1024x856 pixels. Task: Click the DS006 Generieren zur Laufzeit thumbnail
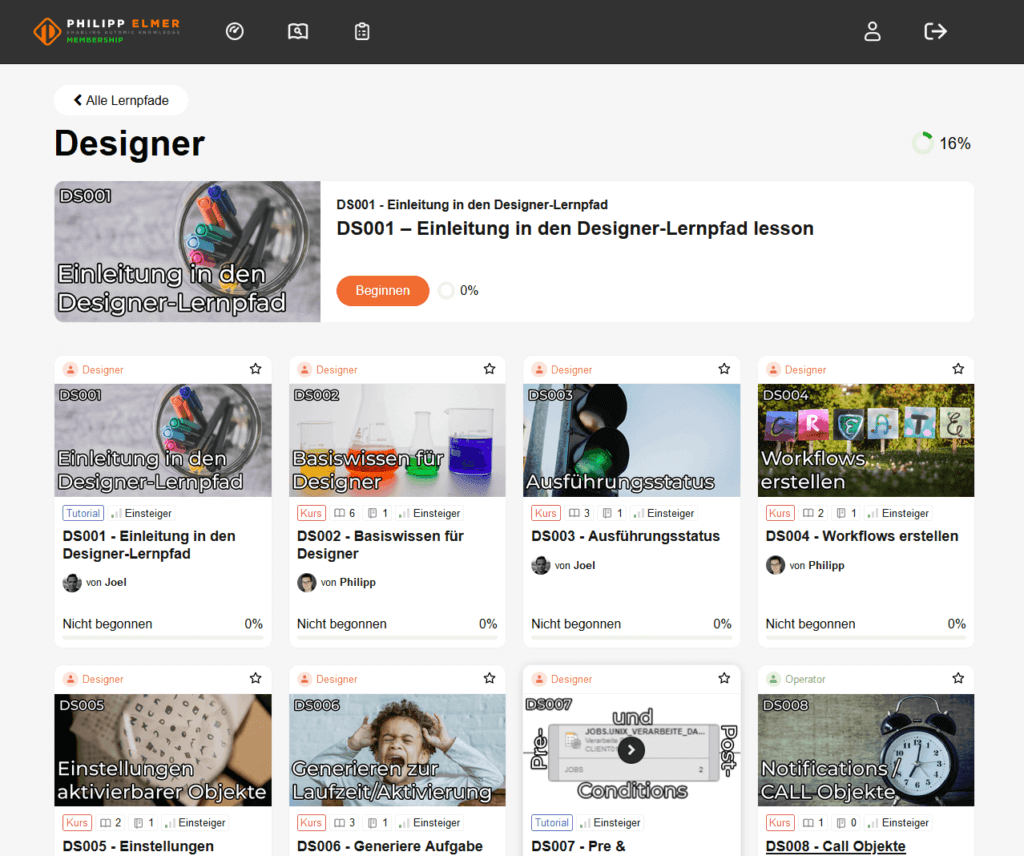397,750
